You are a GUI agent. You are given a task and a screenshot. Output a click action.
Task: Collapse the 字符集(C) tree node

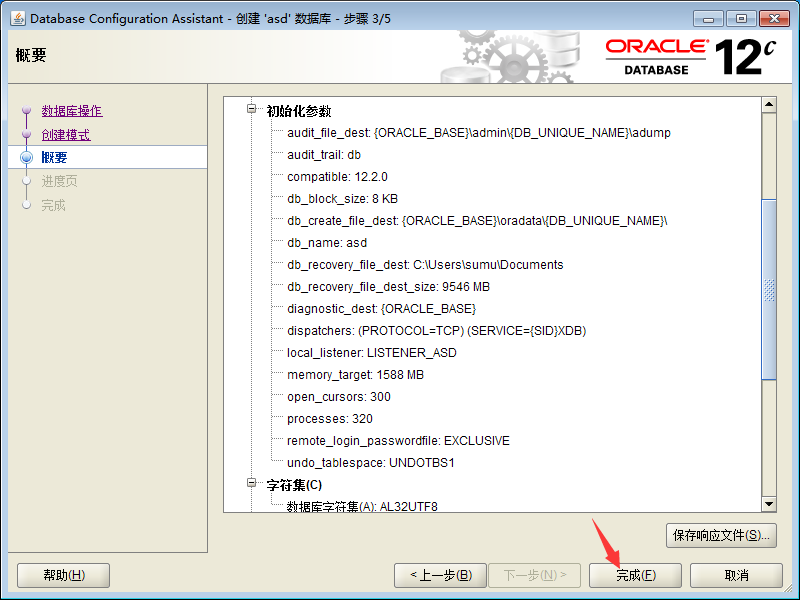pos(252,482)
